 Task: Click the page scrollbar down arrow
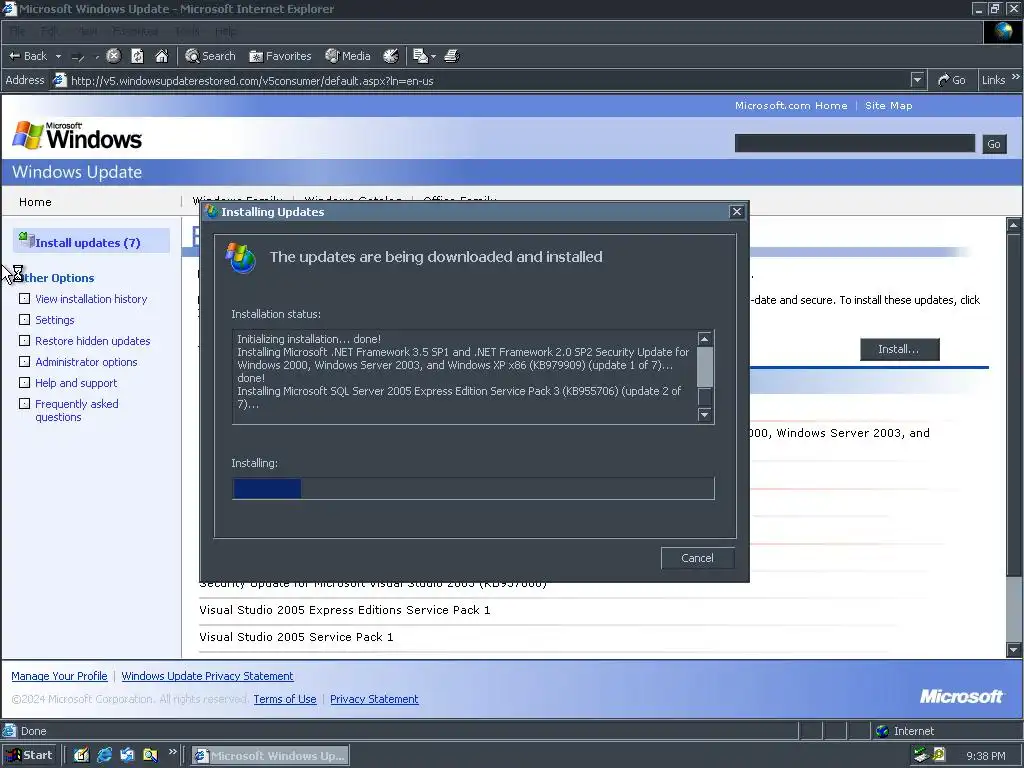[1014, 650]
